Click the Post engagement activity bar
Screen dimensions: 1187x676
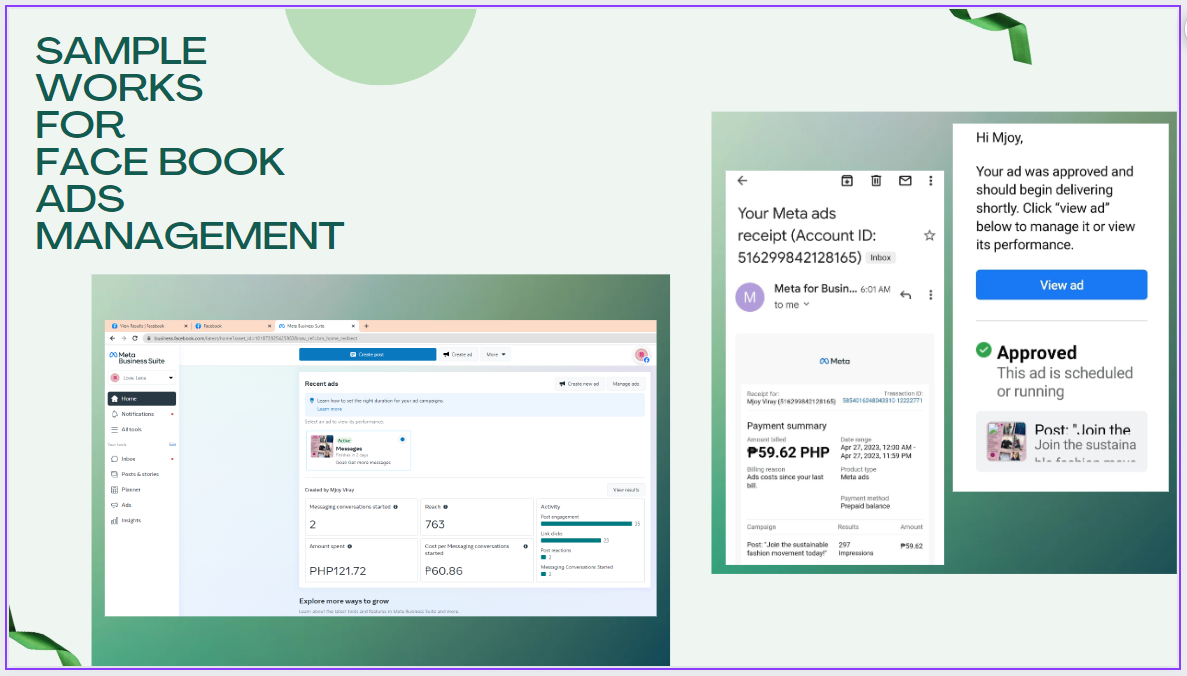coord(586,524)
